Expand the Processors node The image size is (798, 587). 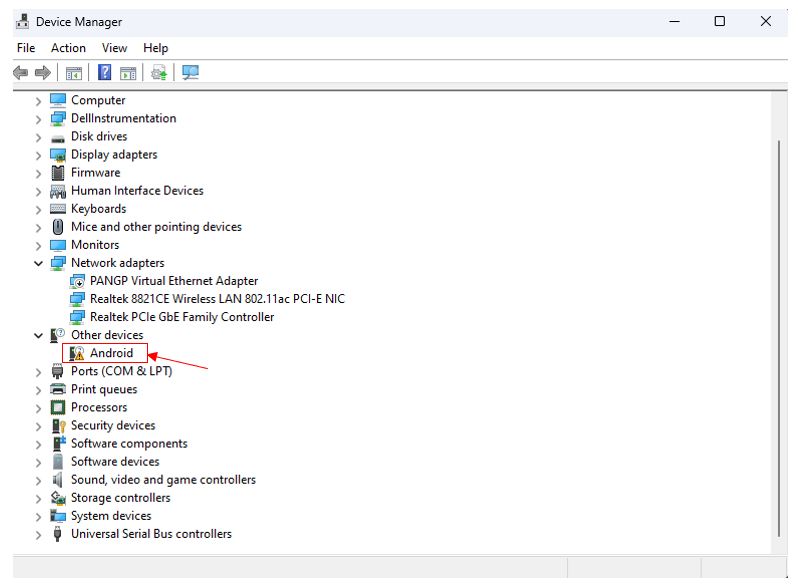click(x=38, y=409)
